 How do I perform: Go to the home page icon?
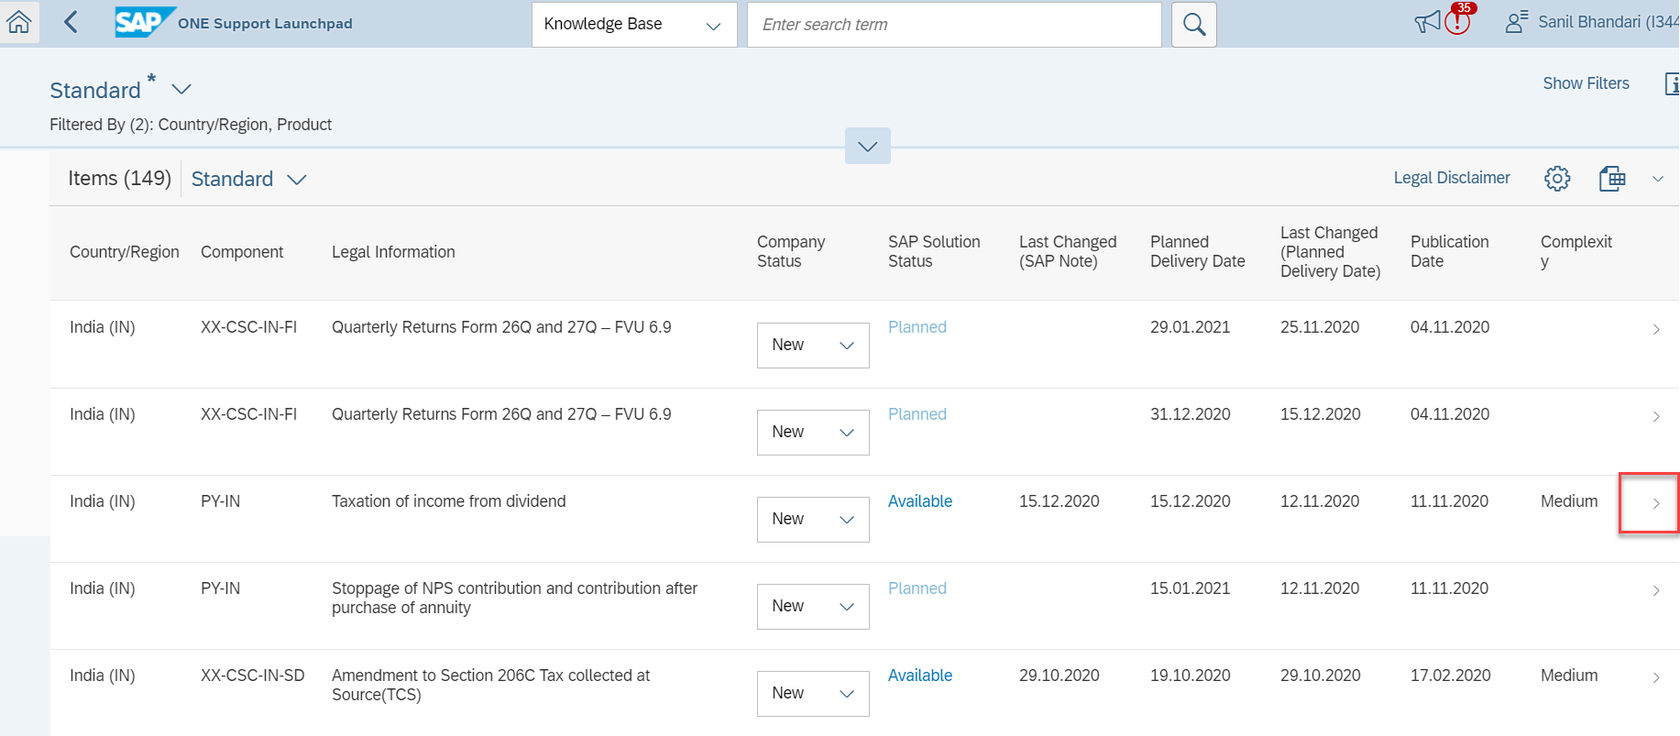click(19, 22)
